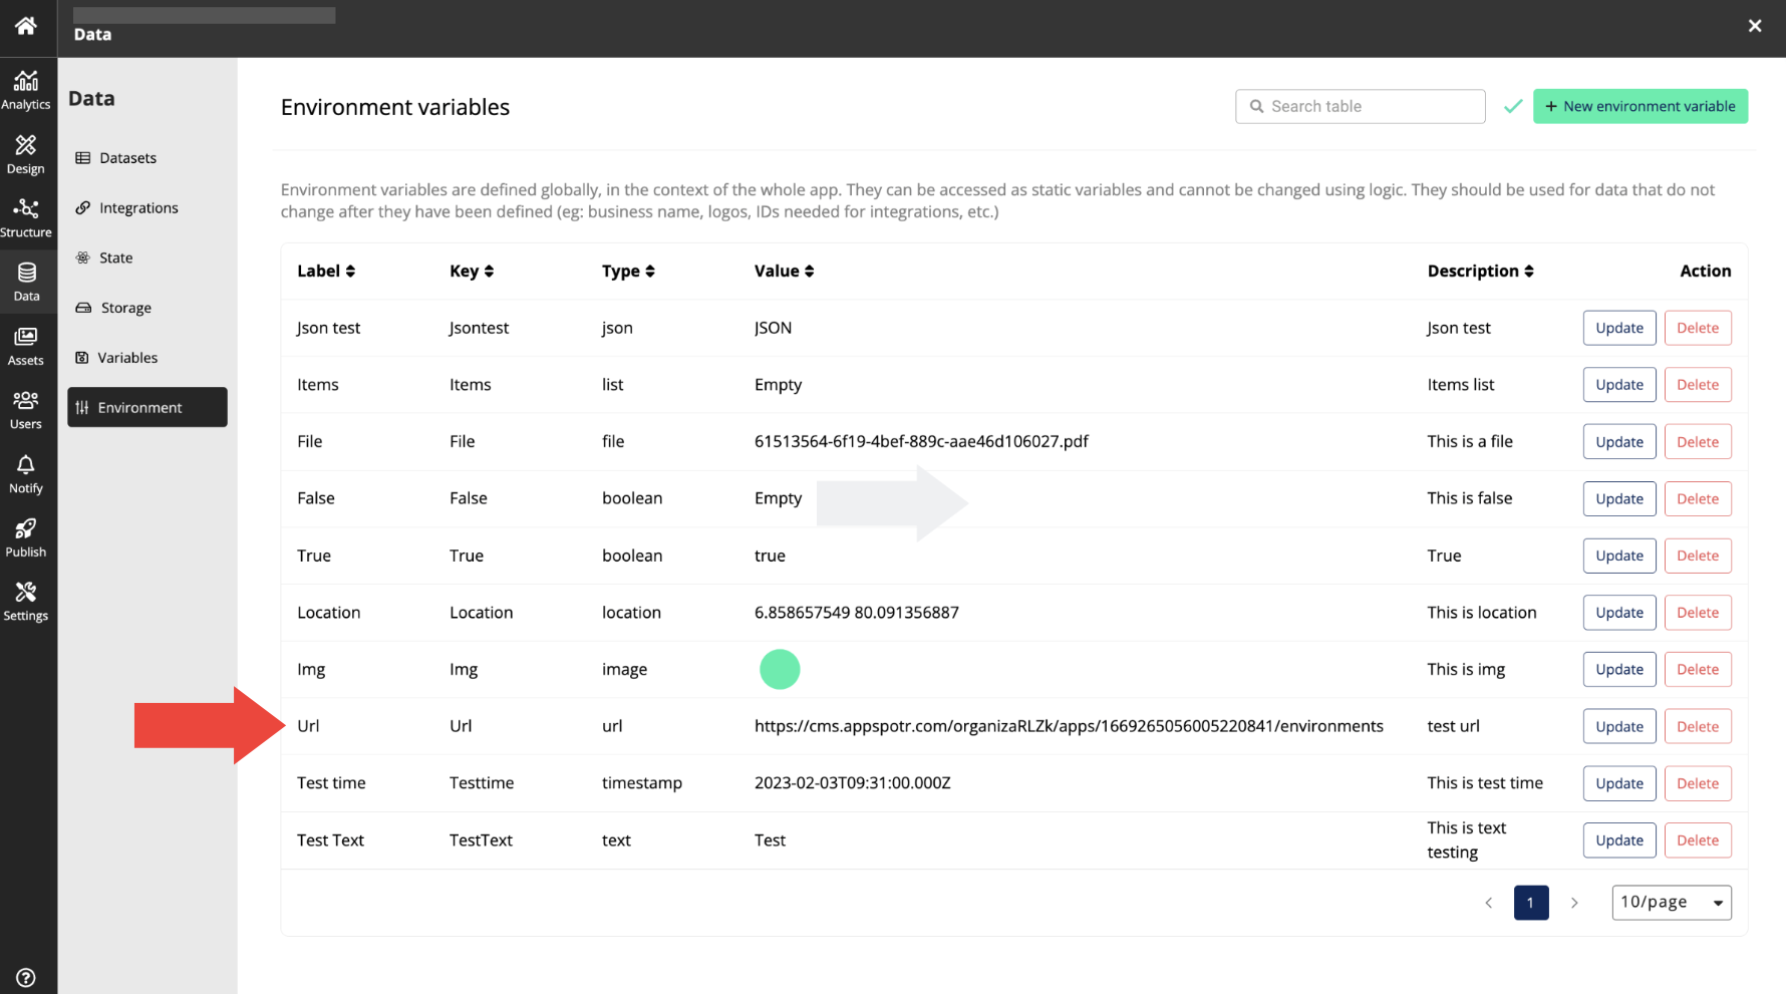1786x994 pixels.
Task: Go to previous page arrow
Action: (1488, 902)
